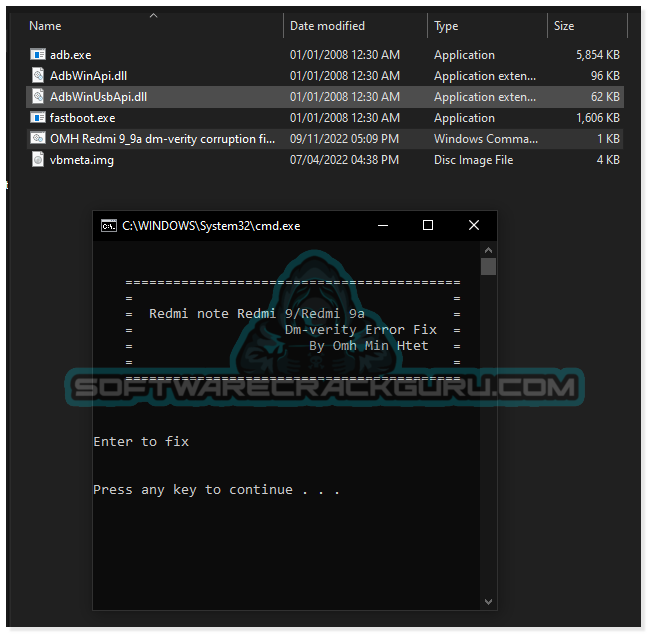Click the cmd.exe scrollbar up arrow
Screen dimensions: 648x634
click(x=488, y=250)
